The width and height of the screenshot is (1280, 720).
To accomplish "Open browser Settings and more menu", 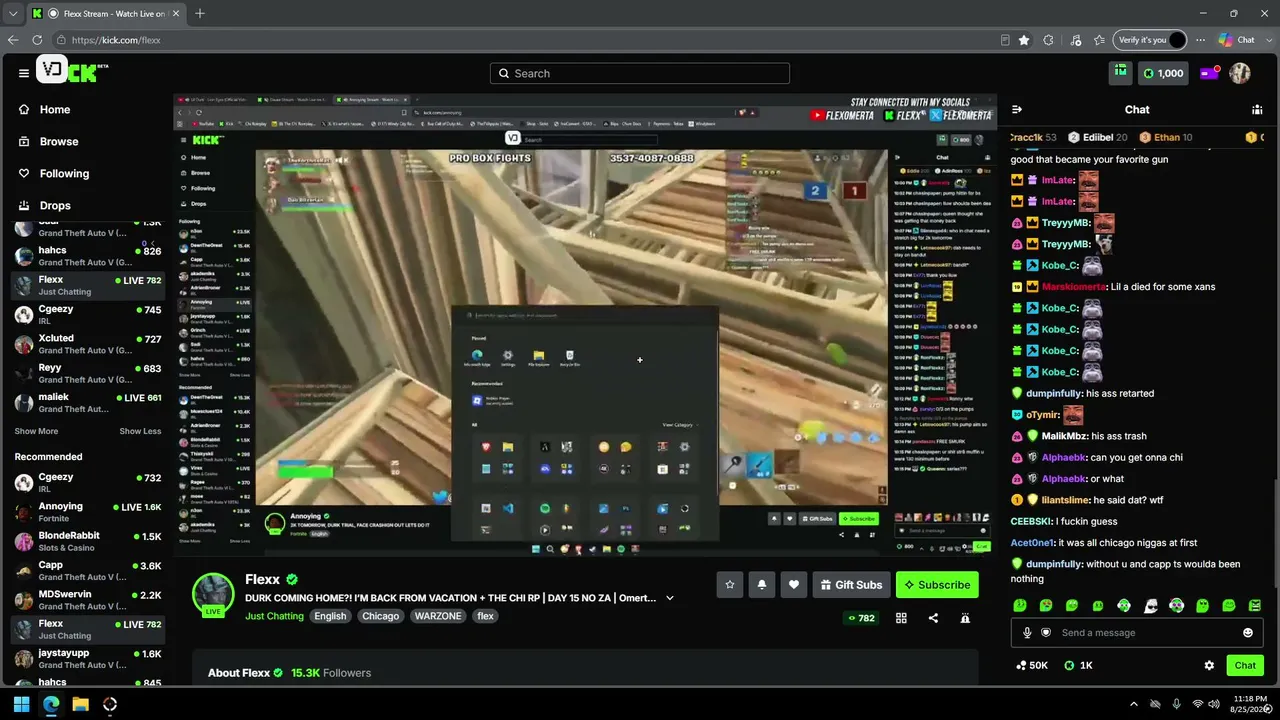I will pyautogui.click(x=1200, y=40).
